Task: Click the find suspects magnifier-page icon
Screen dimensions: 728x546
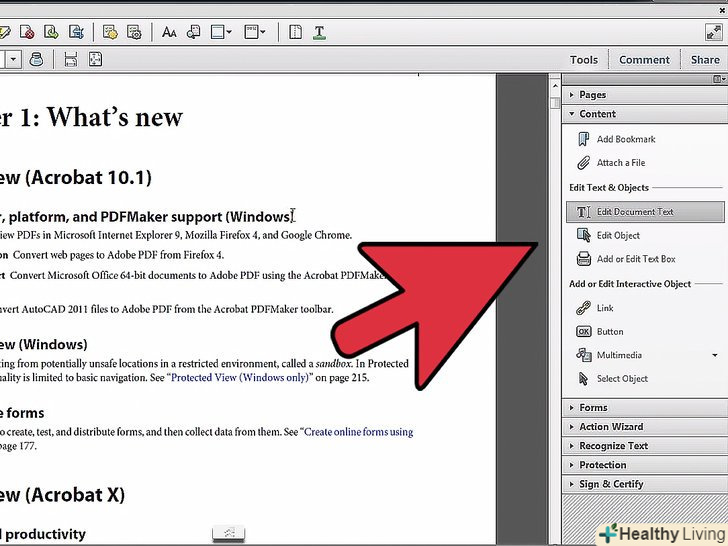Action: (x=193, y=32)
